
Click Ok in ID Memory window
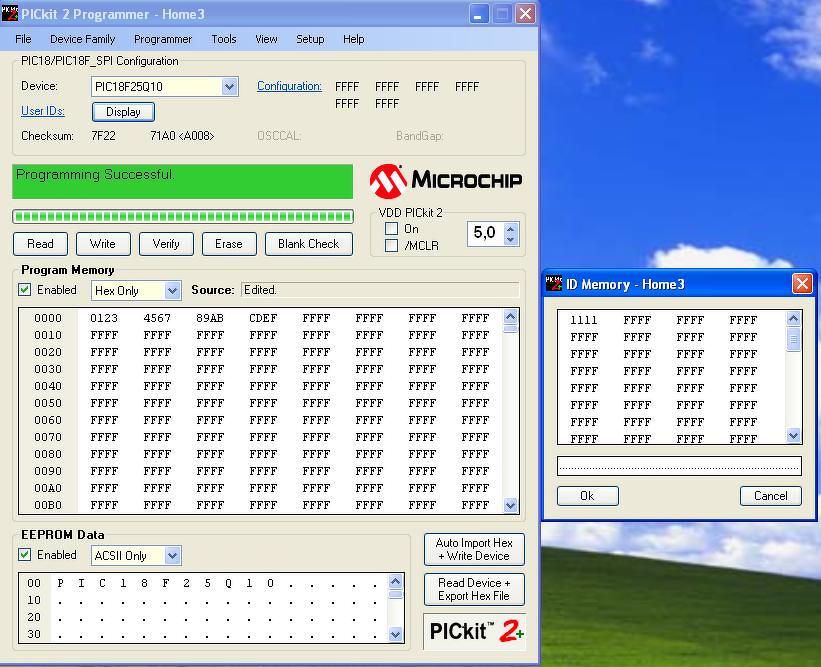[x=587, y=496]
